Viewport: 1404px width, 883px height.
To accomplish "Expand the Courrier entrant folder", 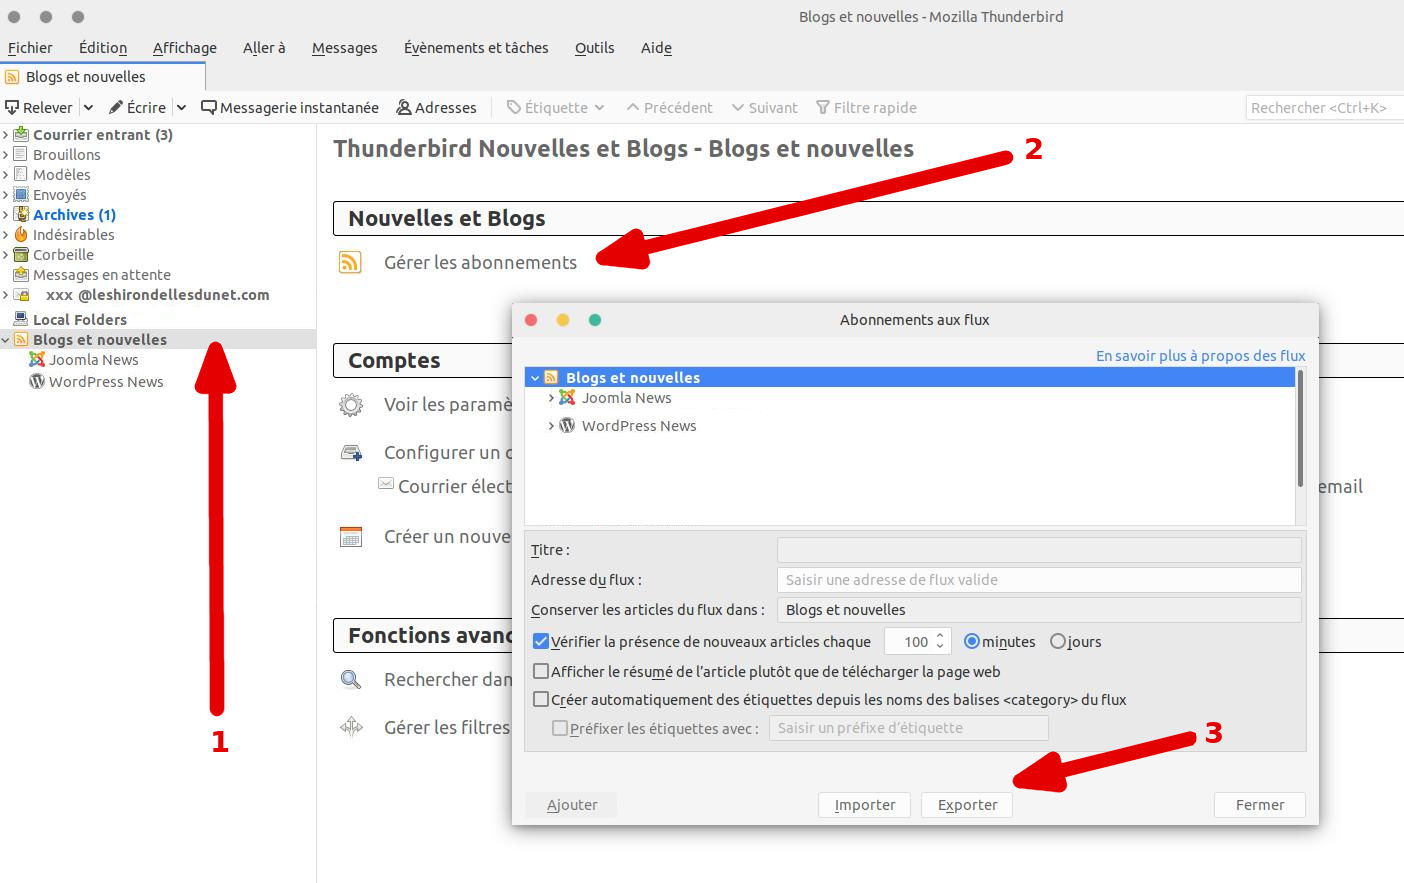I will point(6,134).
